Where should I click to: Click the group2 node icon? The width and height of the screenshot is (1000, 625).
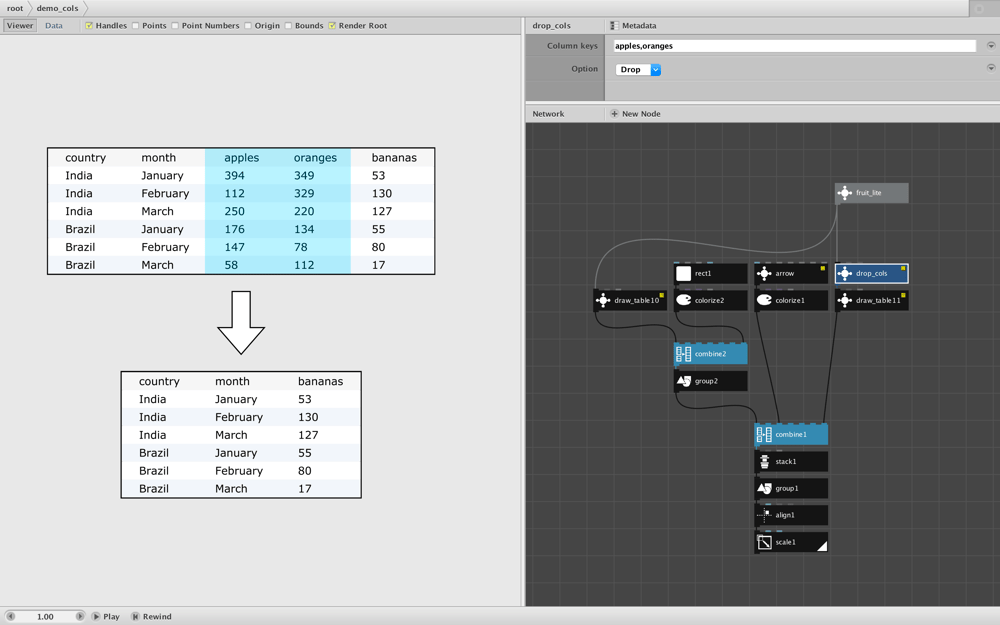(x=684, y=381)
